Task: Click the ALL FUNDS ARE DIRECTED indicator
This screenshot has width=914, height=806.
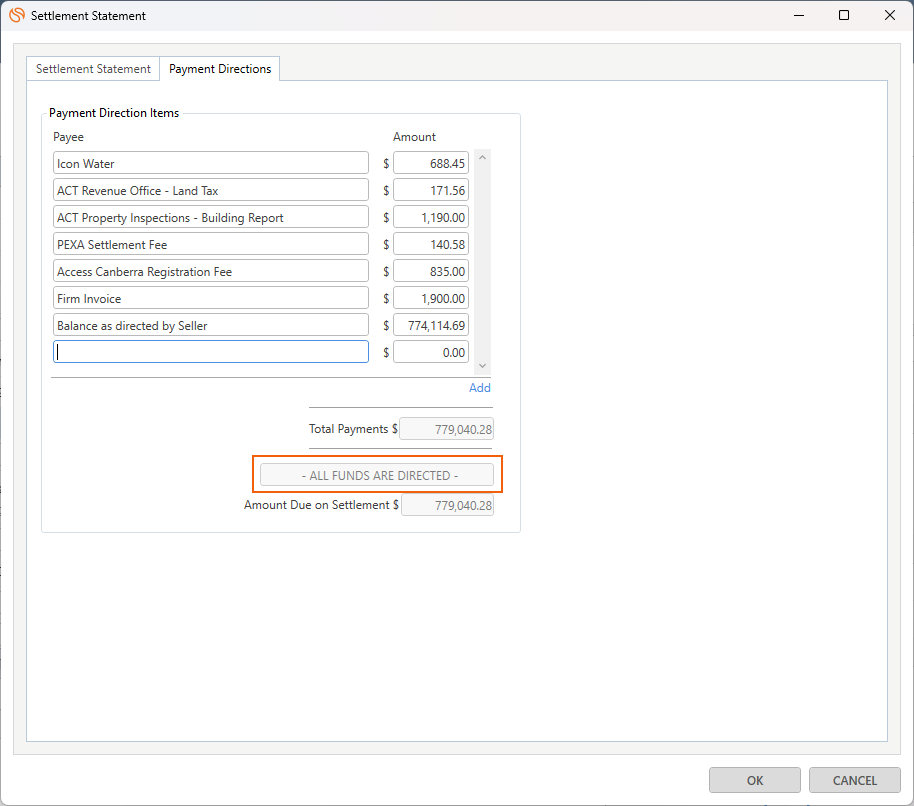Action: (377, 475)
